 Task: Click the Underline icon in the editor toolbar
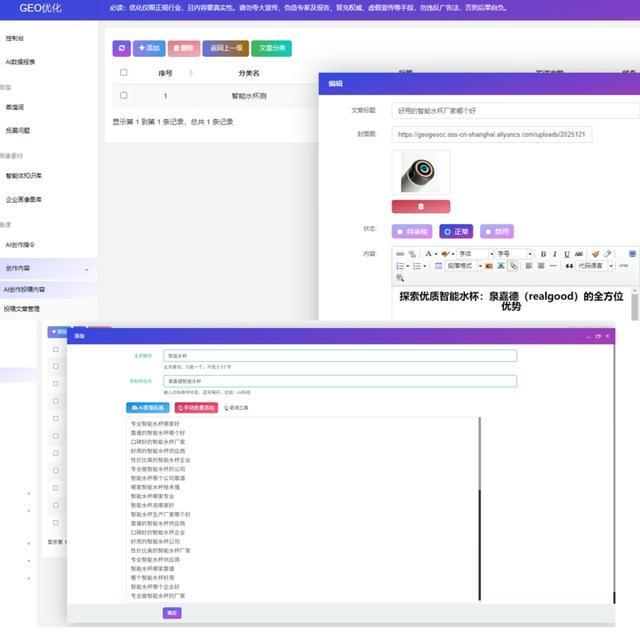(567, 254)
